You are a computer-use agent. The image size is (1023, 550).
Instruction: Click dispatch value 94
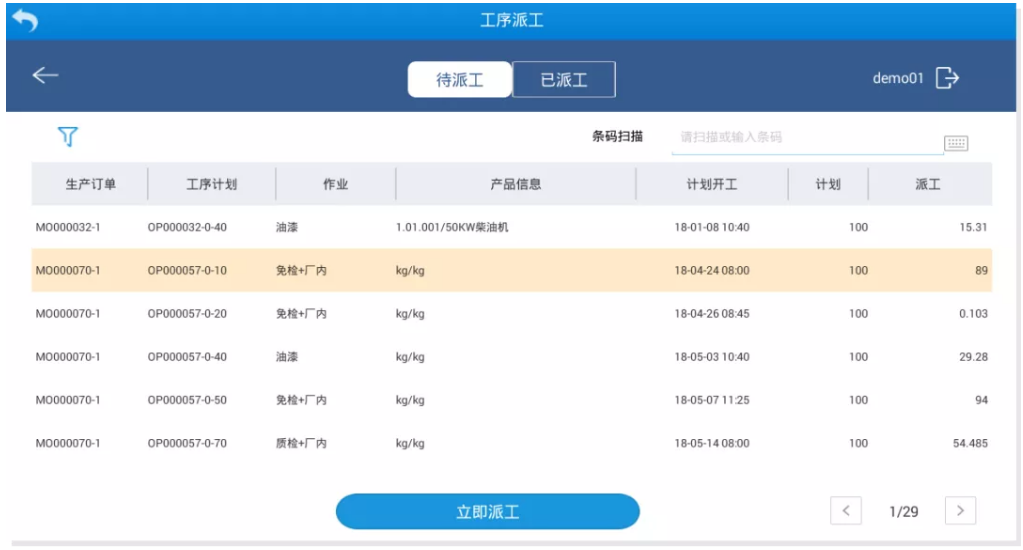click(981, 400)
